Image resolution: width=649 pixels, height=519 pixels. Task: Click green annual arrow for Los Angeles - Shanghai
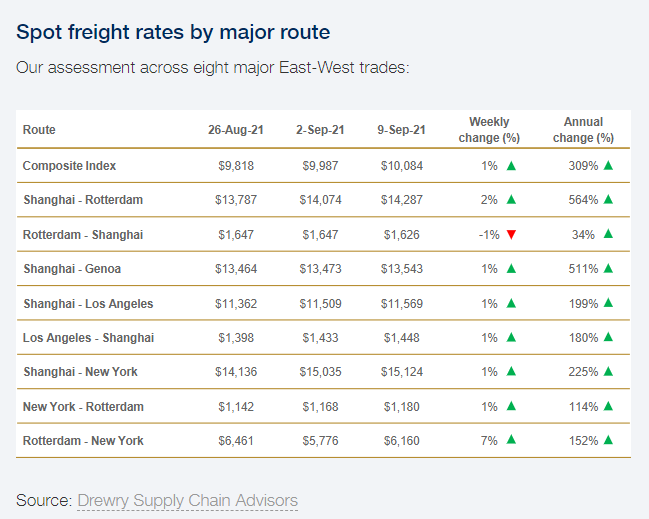pos(608,338)
